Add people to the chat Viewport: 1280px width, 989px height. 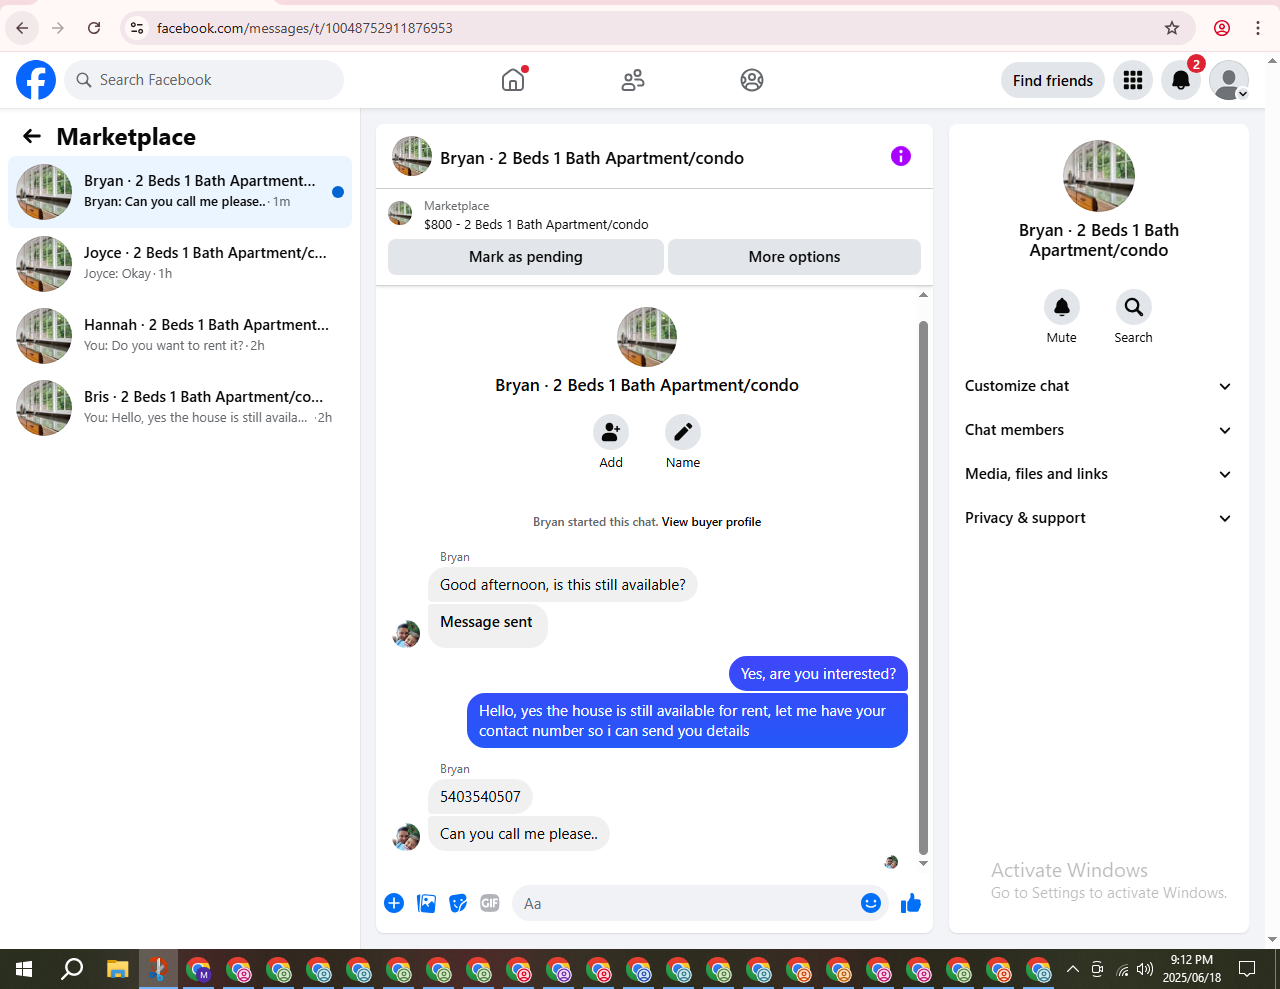[611, 432]
